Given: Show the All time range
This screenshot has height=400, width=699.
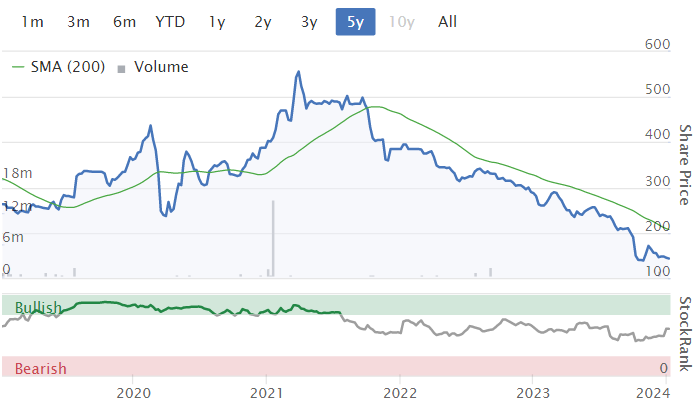Looking at the screenshot, I should (x=447, y=22).
